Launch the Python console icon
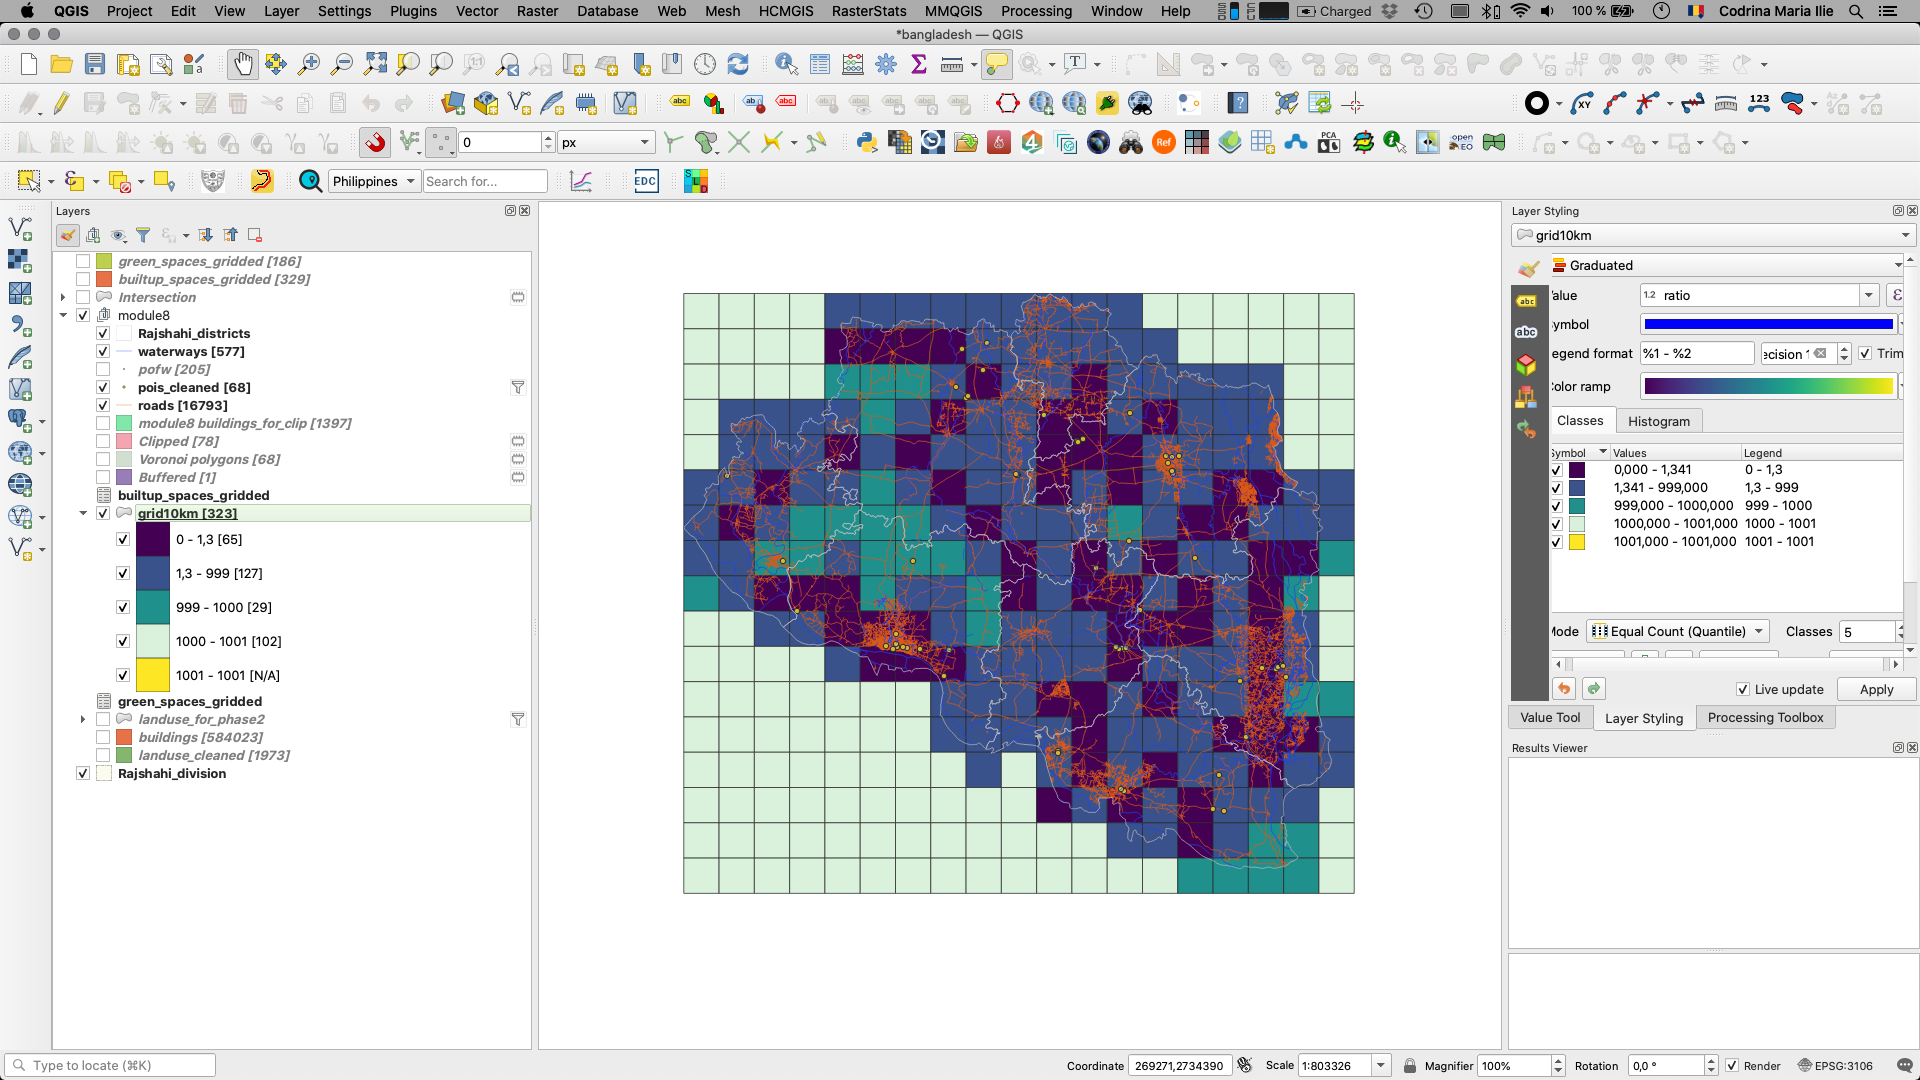This screenshot has height=1080, width=1920. [x=867, y=143]
